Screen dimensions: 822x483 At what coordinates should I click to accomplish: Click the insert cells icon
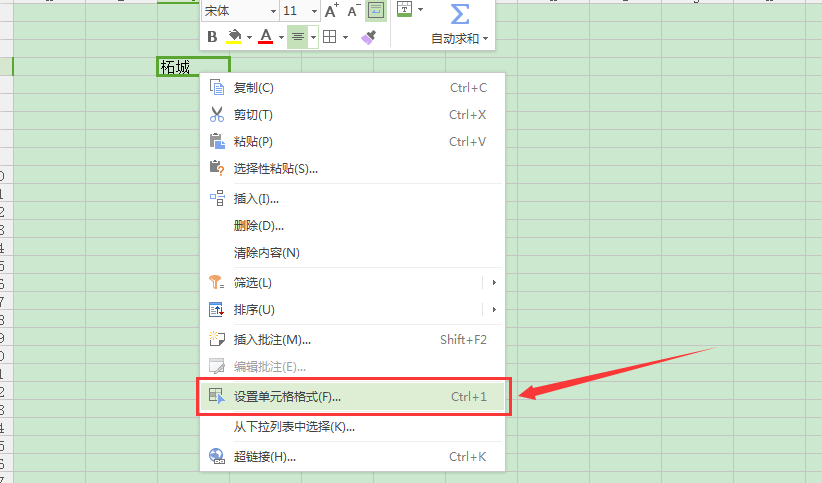tap(217, 198)
